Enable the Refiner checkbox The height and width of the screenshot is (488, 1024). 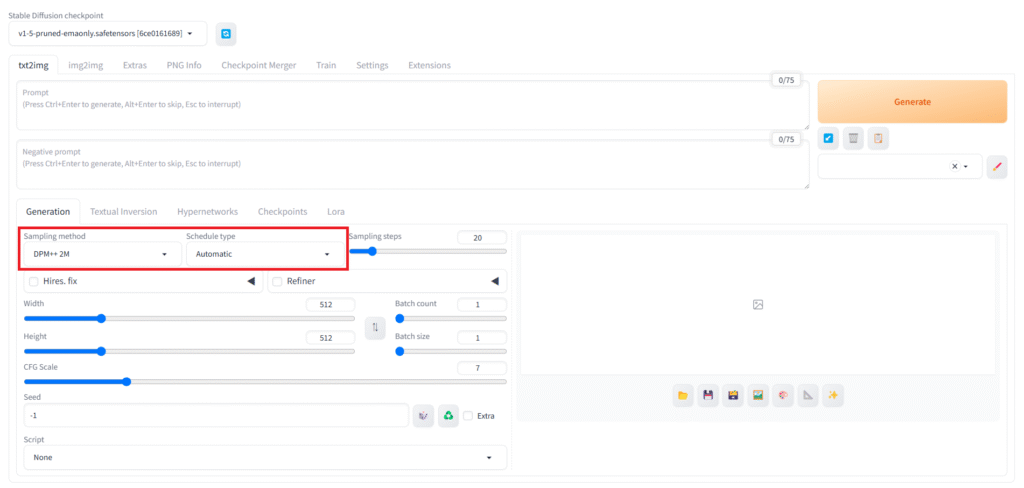(x=278, y=282)
